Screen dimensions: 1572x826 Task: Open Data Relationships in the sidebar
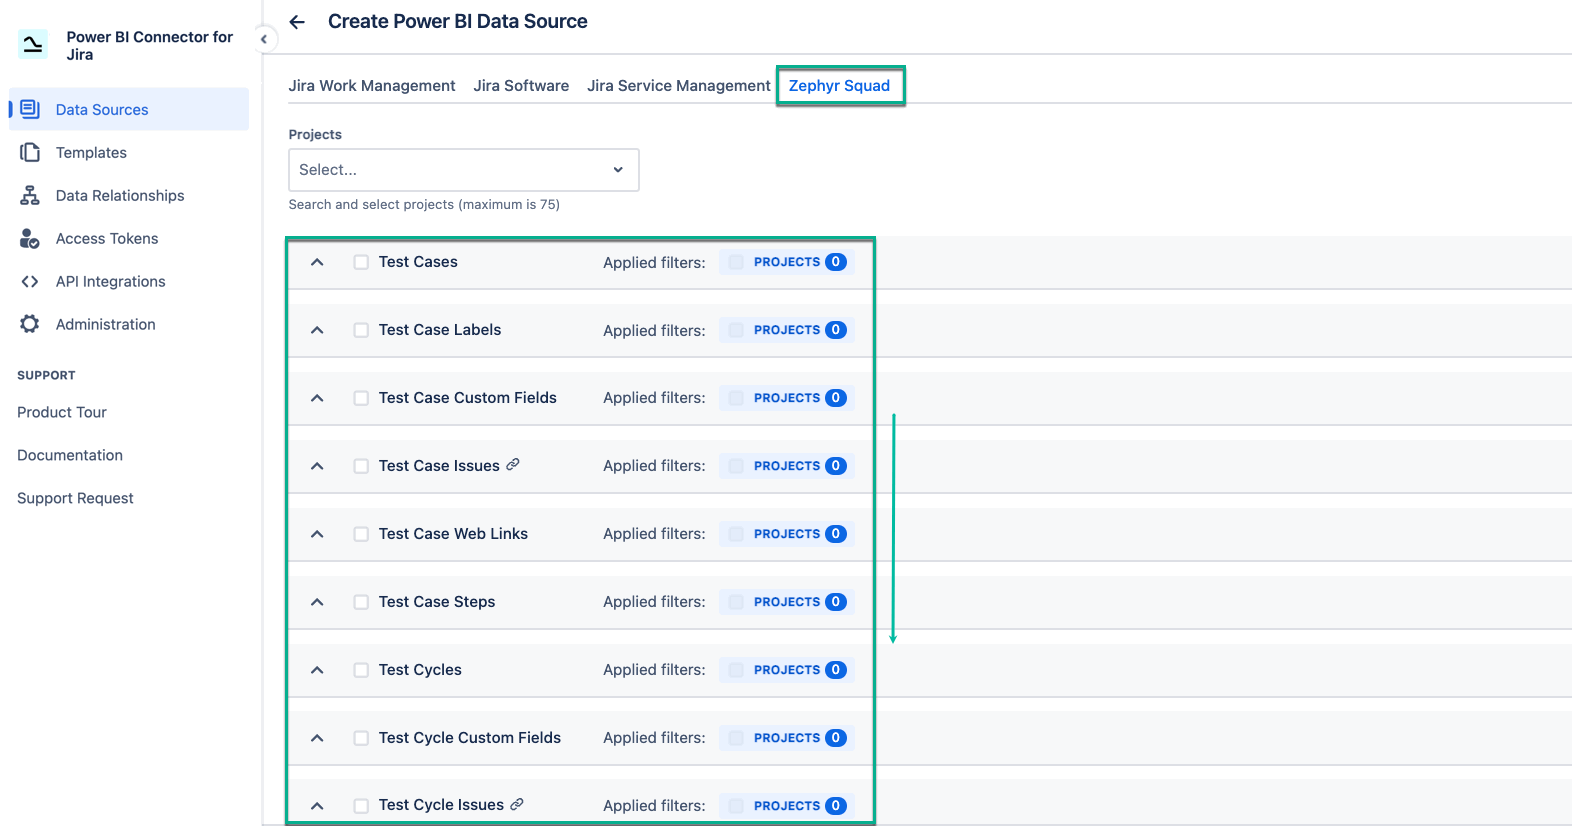pyautogui.click(x=129, y=195)
